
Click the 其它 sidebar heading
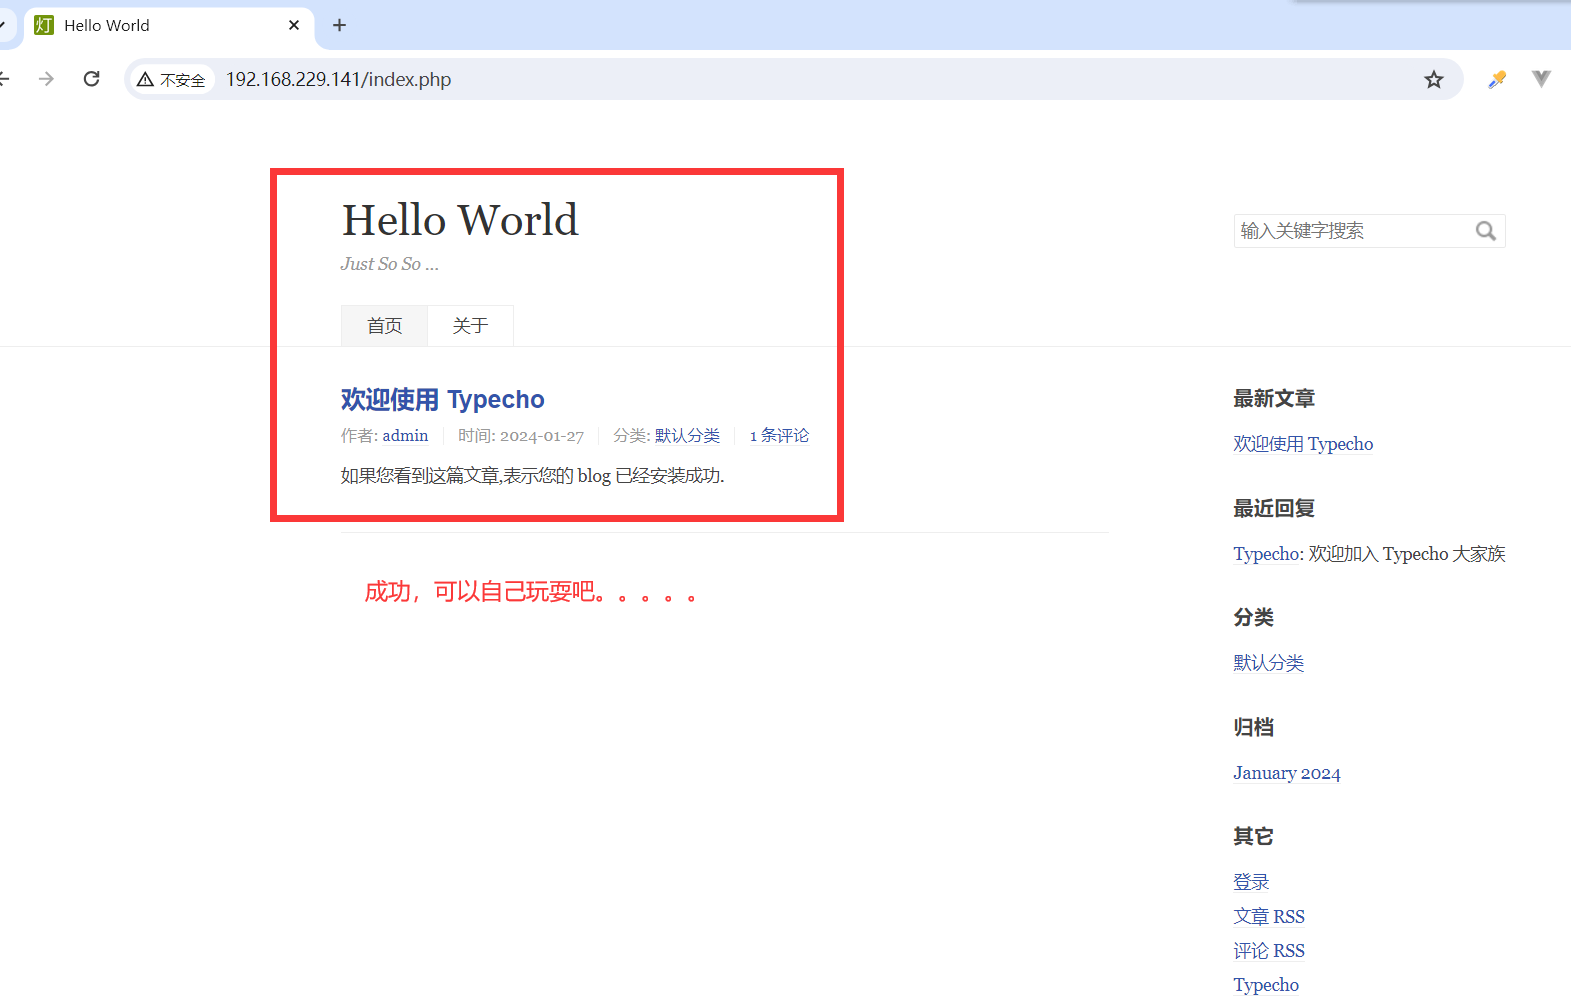click(1253, 836)
